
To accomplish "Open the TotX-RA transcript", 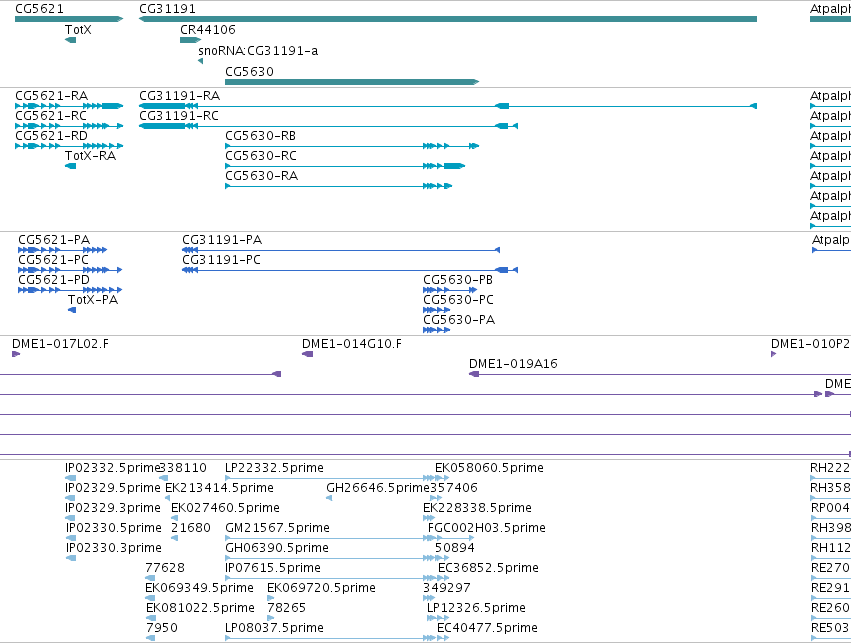I will point(91,156).
